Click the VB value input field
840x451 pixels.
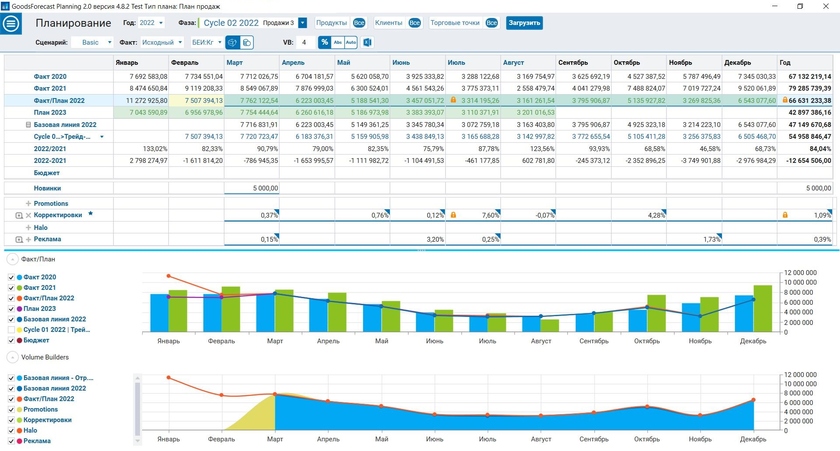pos(304,43)
